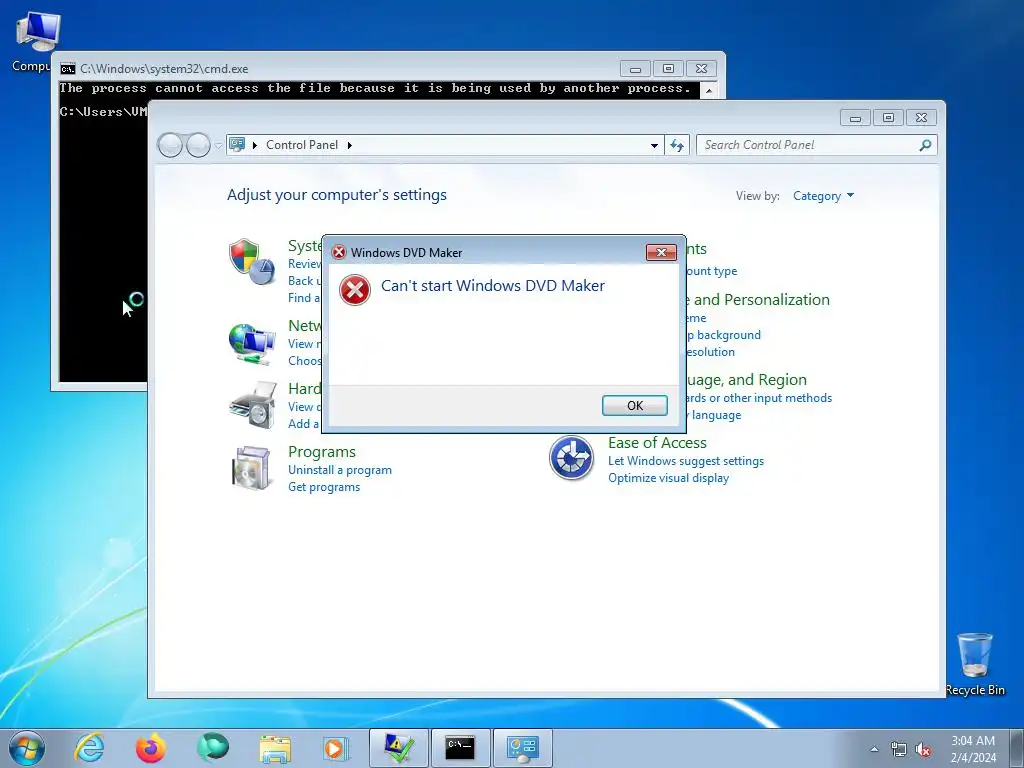Open the Windows Start menu
The width and height of the screenshot is (1024, 768).
point(27,748)
